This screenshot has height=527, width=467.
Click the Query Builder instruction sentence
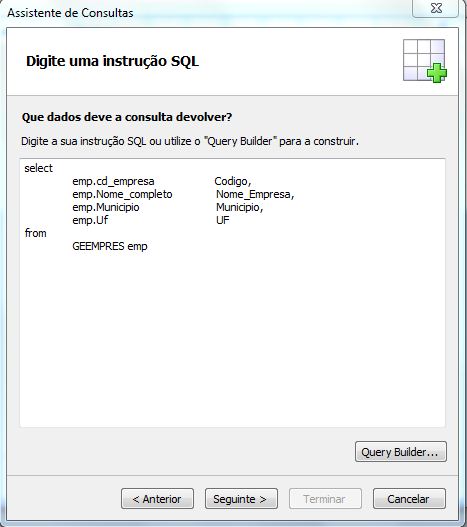190,141
